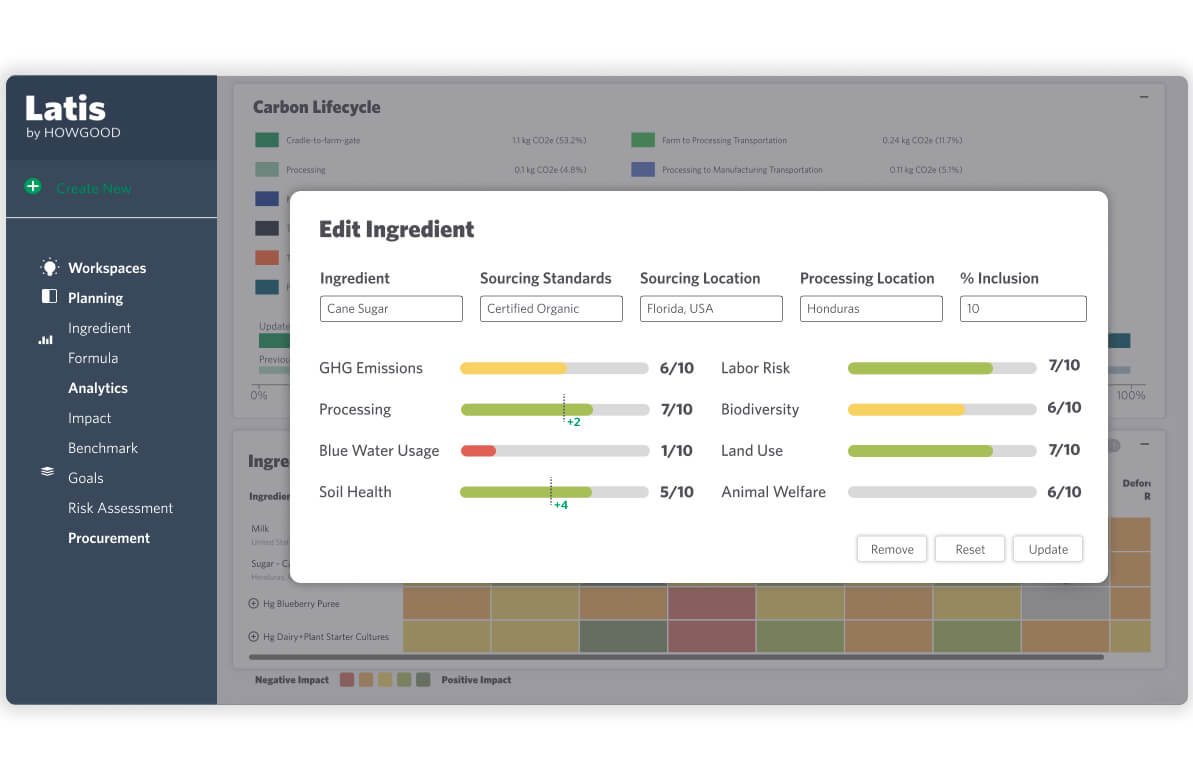Image resolution: width=1193 pixels, height=783 pixels.
Task: Click the Analytics bar chart icon
Action: 46,340
